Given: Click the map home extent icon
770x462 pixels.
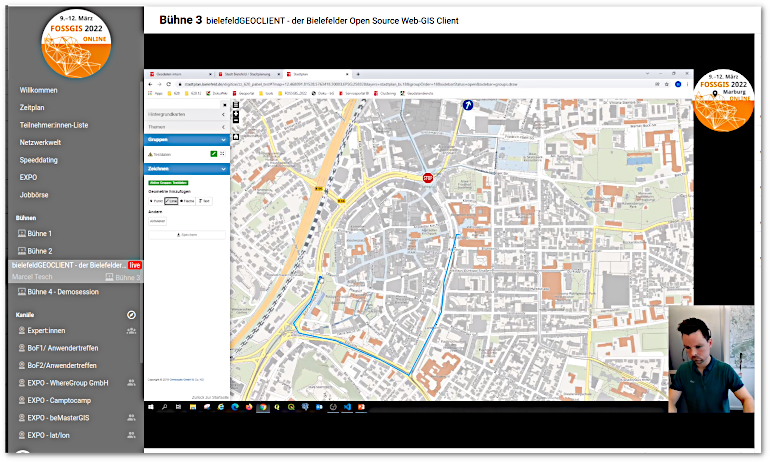Looking at the screenshot, I should [x=236, y=137].
